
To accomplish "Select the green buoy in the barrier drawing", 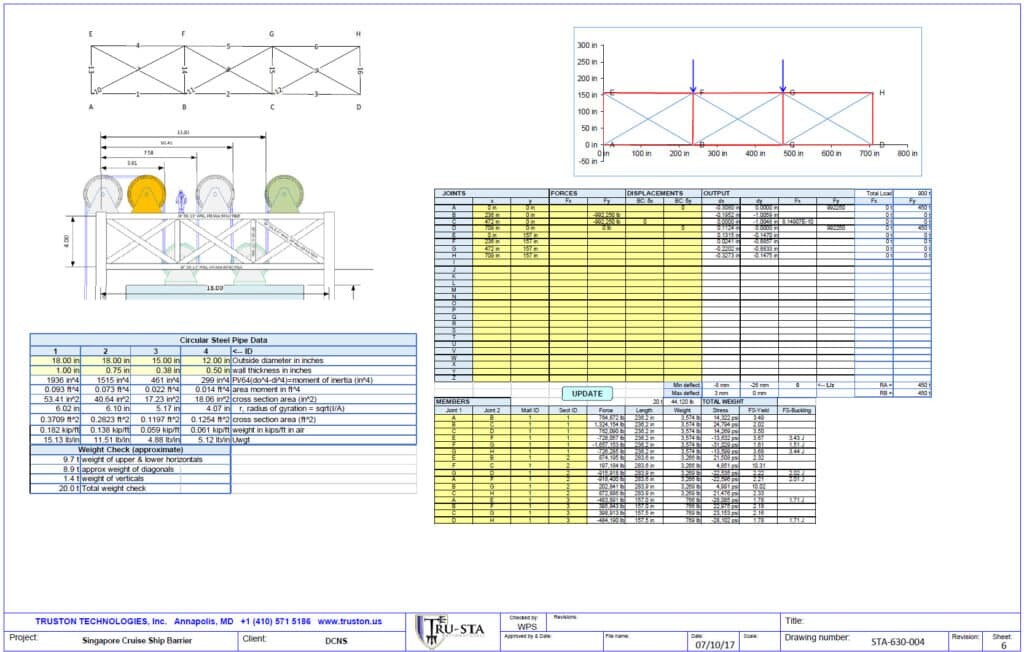I will (x=284, y=193).
